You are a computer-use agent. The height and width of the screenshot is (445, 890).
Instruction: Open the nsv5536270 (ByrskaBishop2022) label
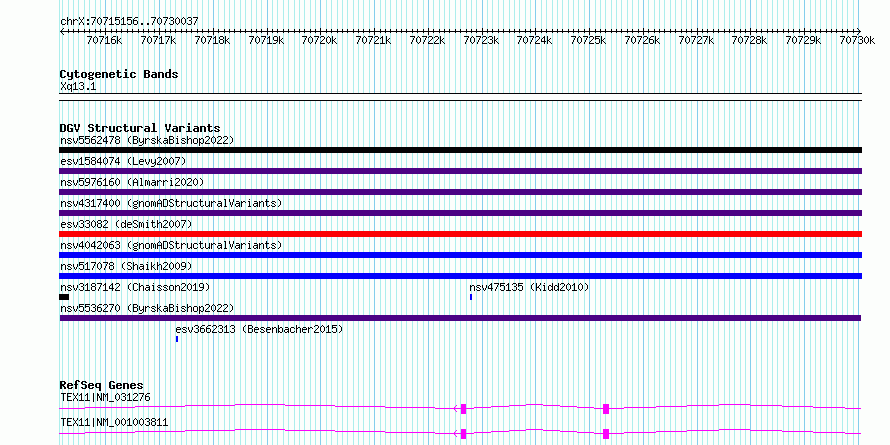(x=147, y=308)
